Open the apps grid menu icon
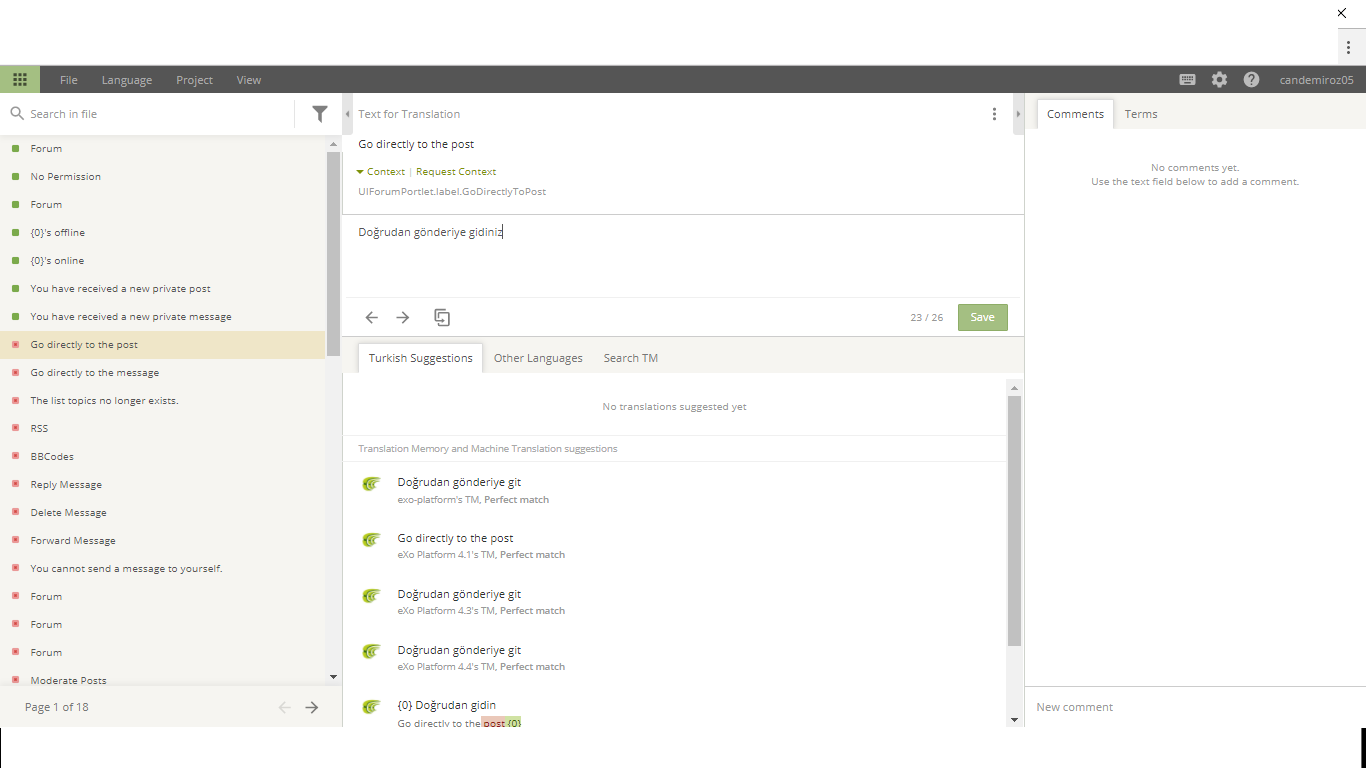The image size is (1366, 768). 20,80
